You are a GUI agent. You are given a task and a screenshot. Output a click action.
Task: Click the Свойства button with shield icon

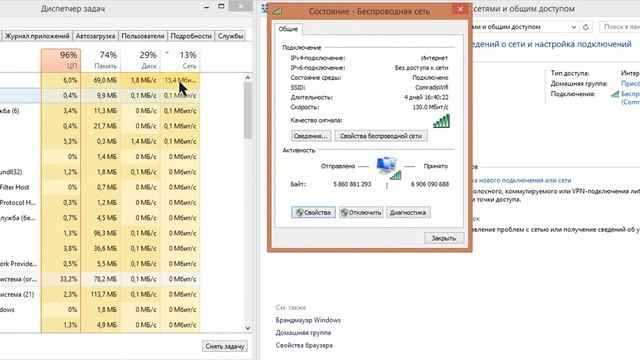click(313, 212)
